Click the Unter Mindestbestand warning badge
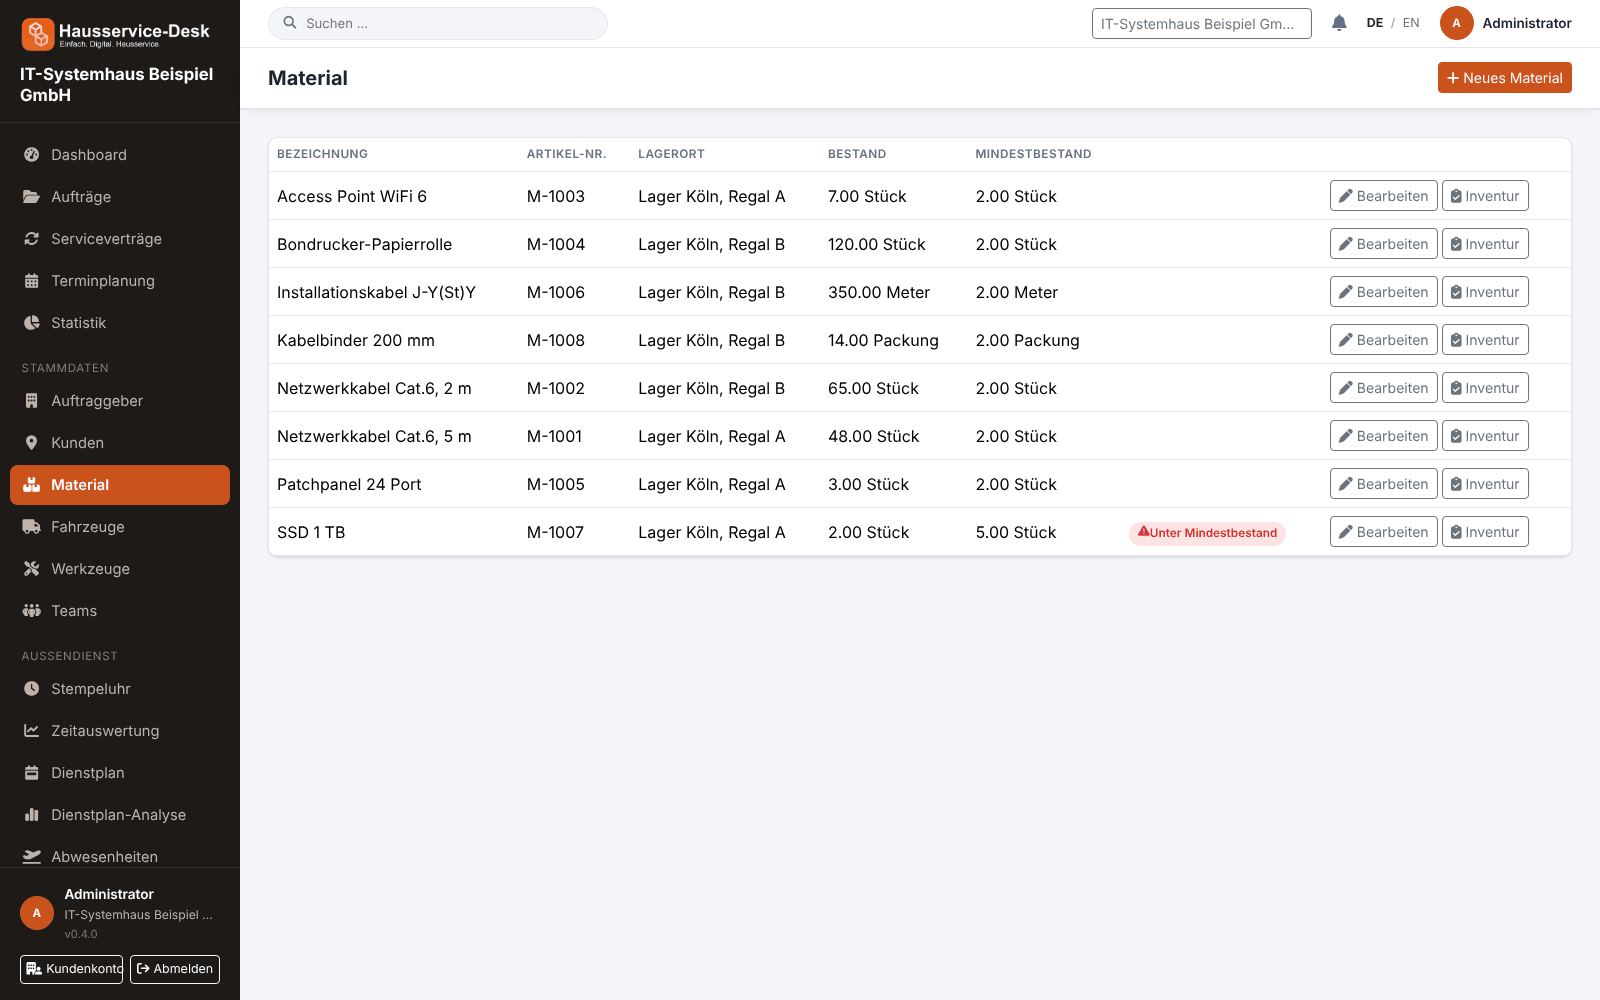The image size is (1600, 1000). click(1207, 533)
